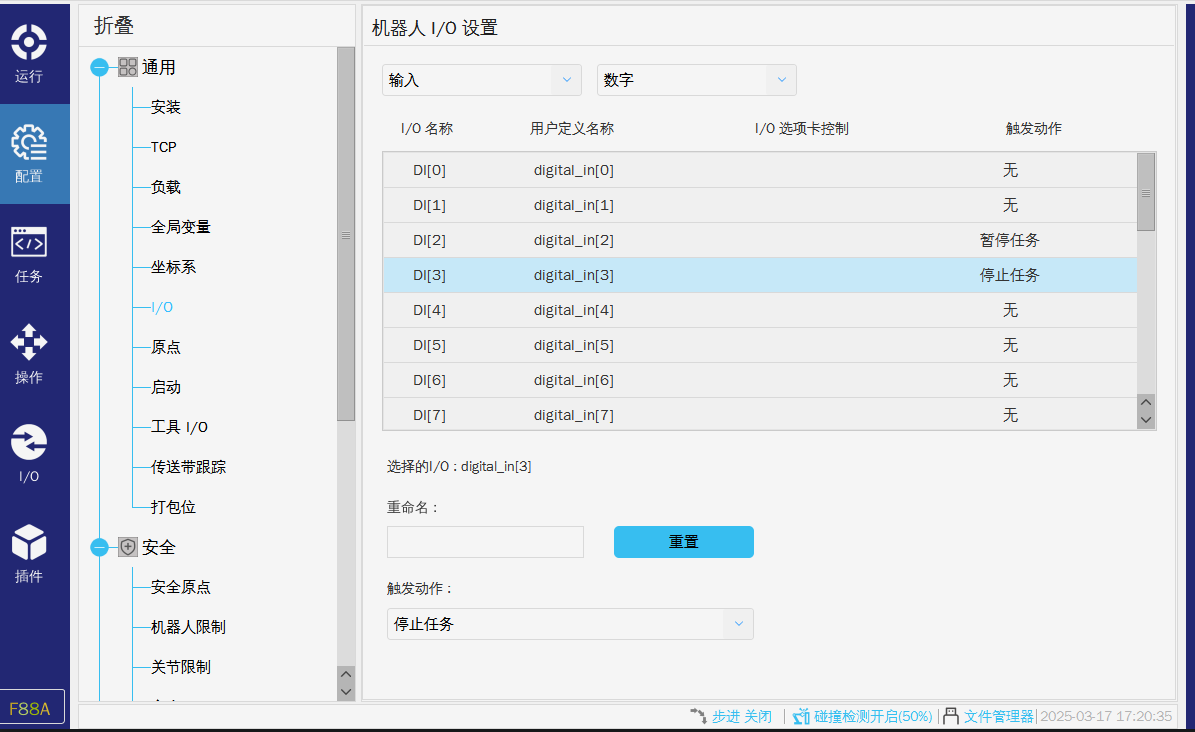Collapse the 通用 tree section
1195x732 pixels.
pyautogui.click(x=99, y=67)
